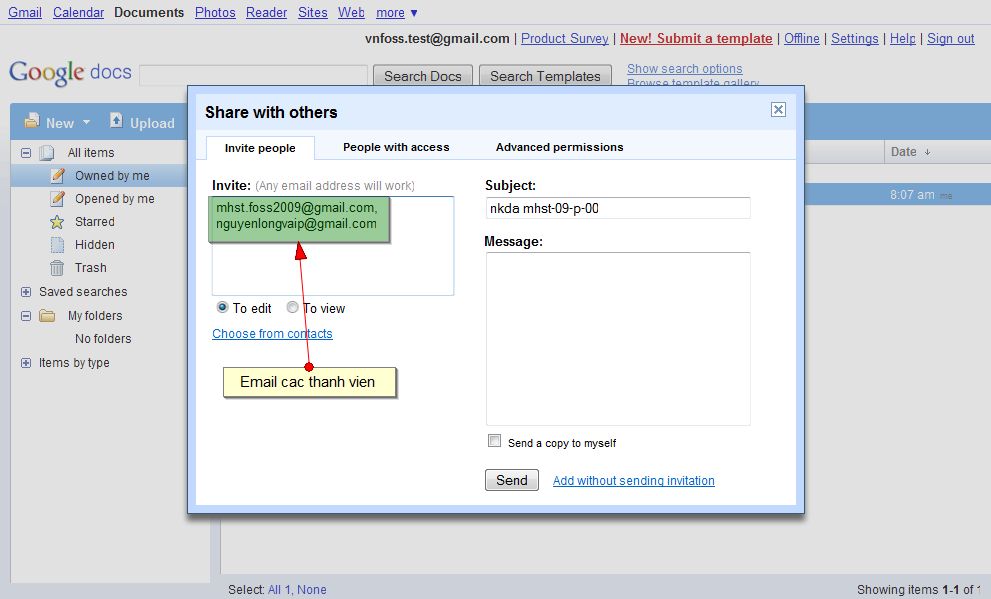Image resolution: width=991 pixels, height=599 pixels.
Task: Click into the Message text area
Action: [618, 339]
